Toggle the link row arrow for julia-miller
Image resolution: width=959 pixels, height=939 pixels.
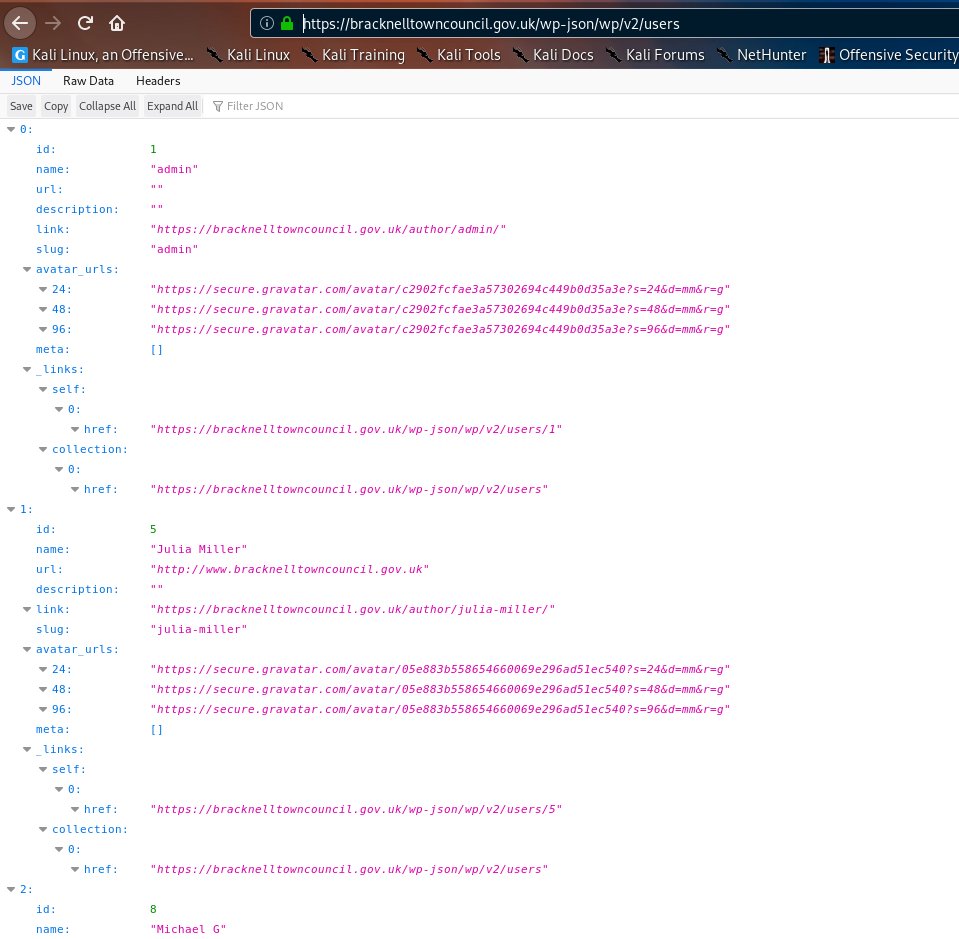pos(27,609)
